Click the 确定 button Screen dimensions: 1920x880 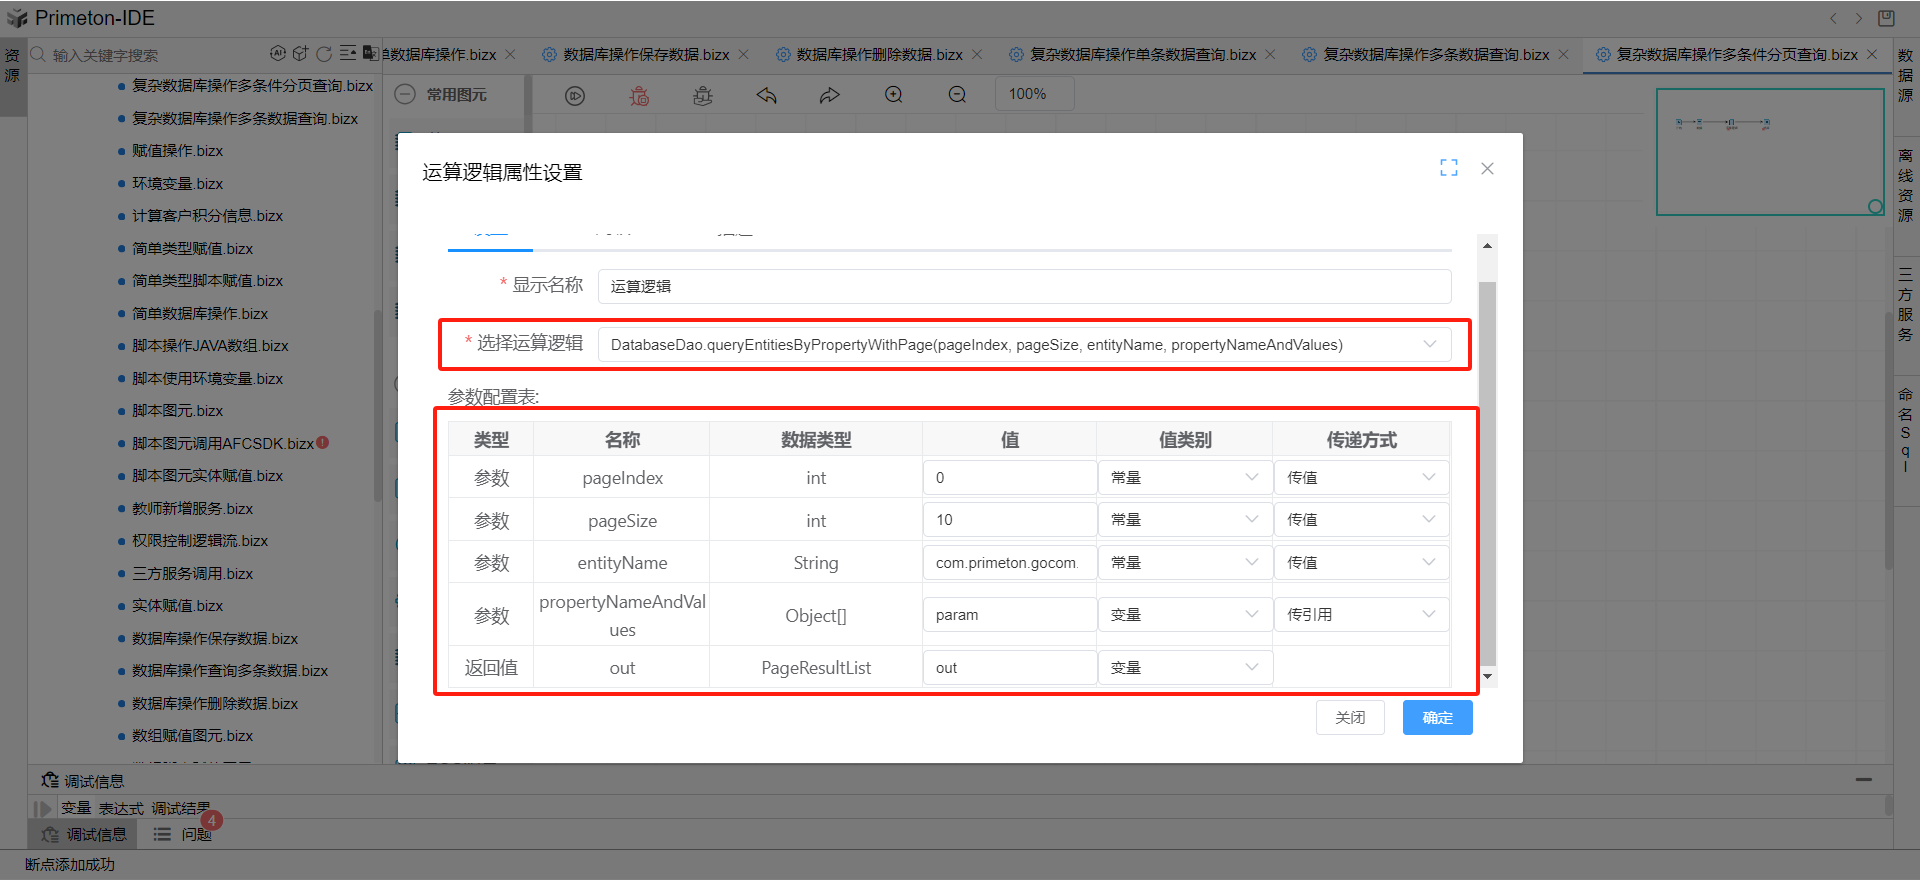[1437, 718]
